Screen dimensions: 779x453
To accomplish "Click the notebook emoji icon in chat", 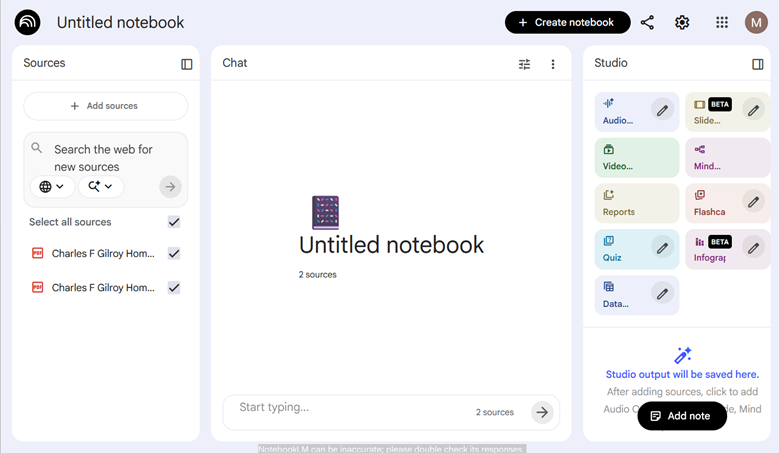I will (x=325, y=213).
